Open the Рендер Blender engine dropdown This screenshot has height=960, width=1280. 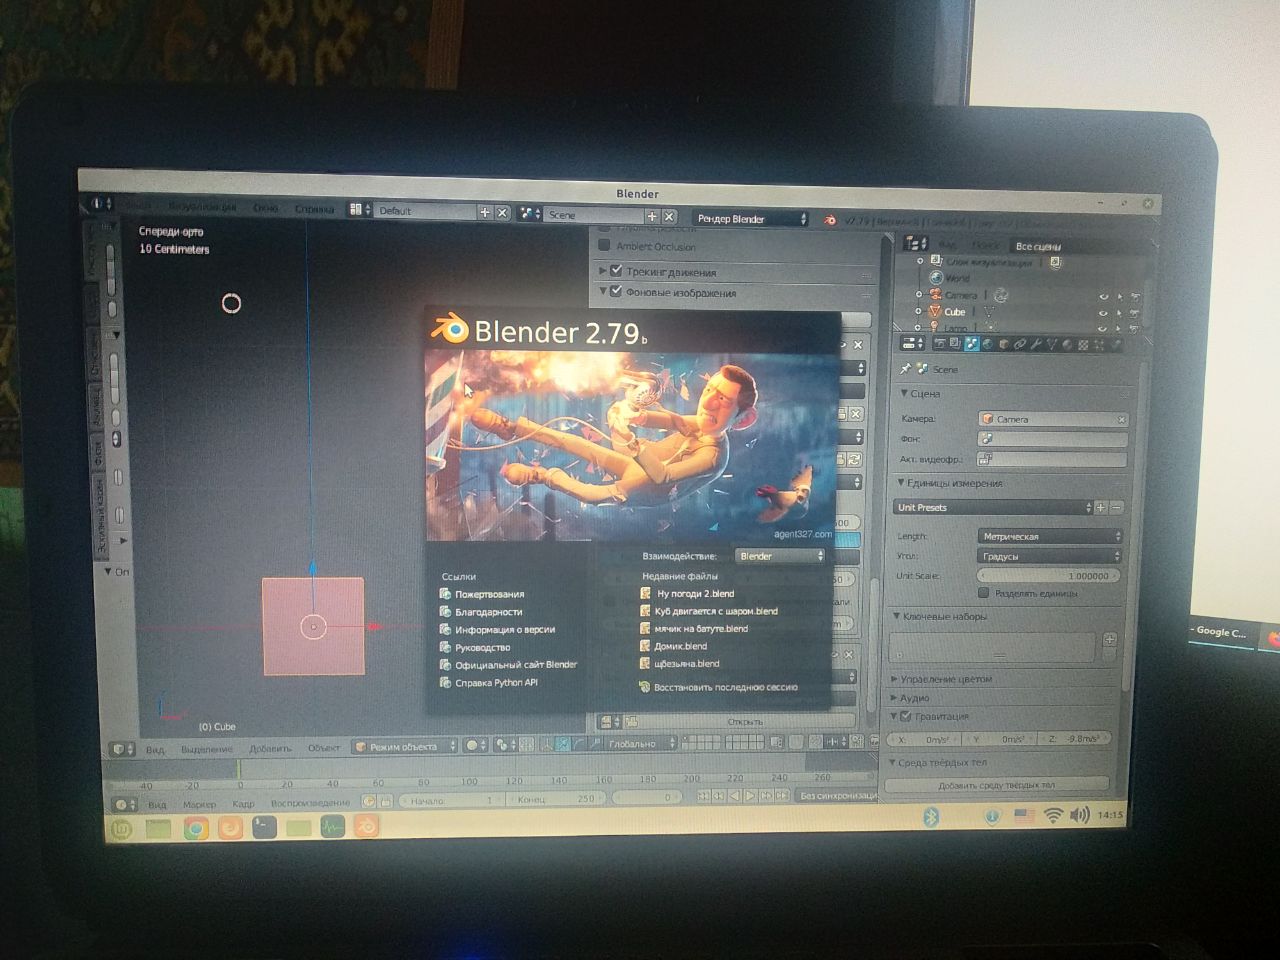point(751,219)
